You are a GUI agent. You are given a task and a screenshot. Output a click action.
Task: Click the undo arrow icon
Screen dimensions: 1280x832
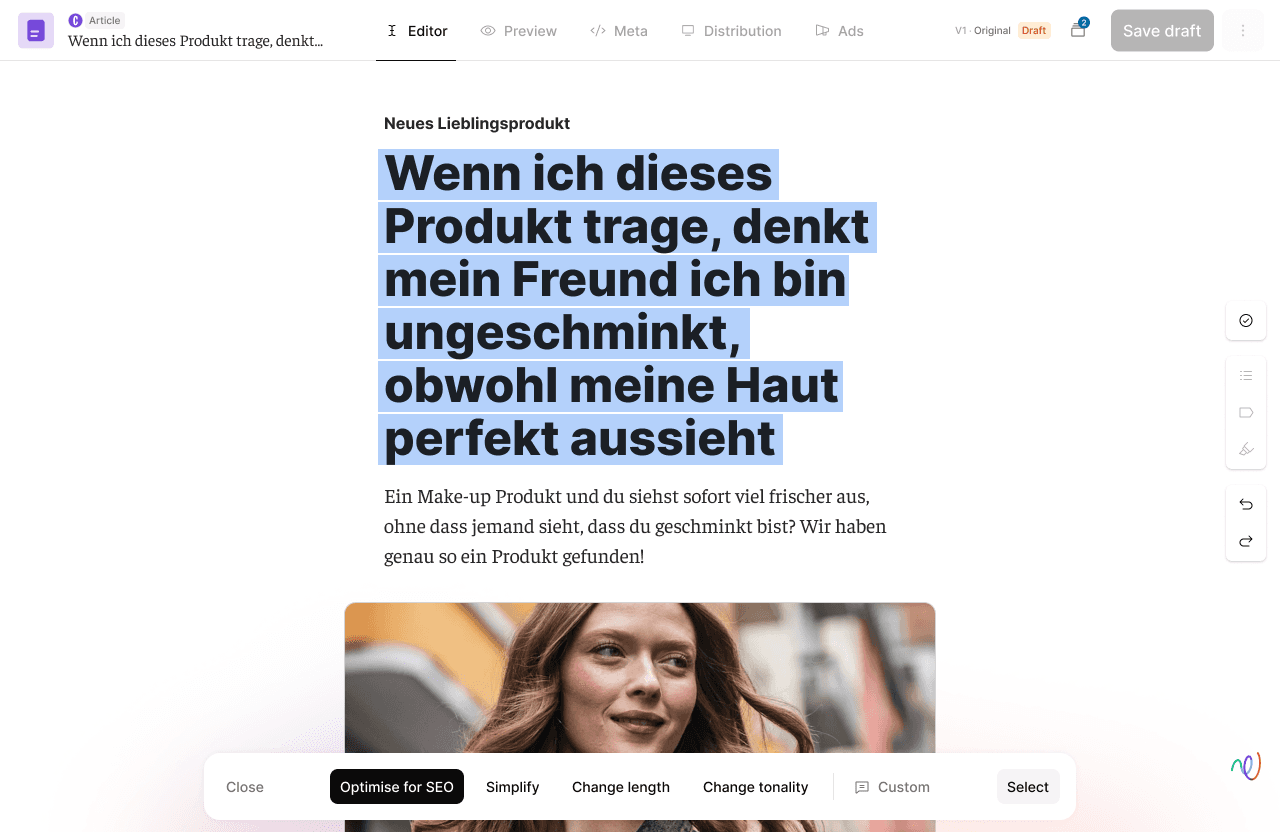click(1246, 505)
